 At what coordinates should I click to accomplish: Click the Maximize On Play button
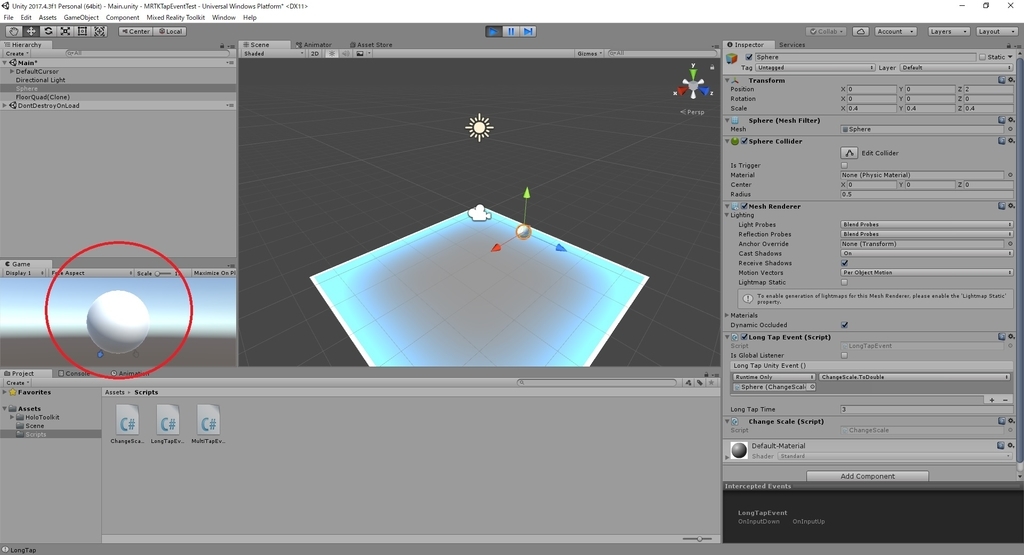tap(213, 273)
